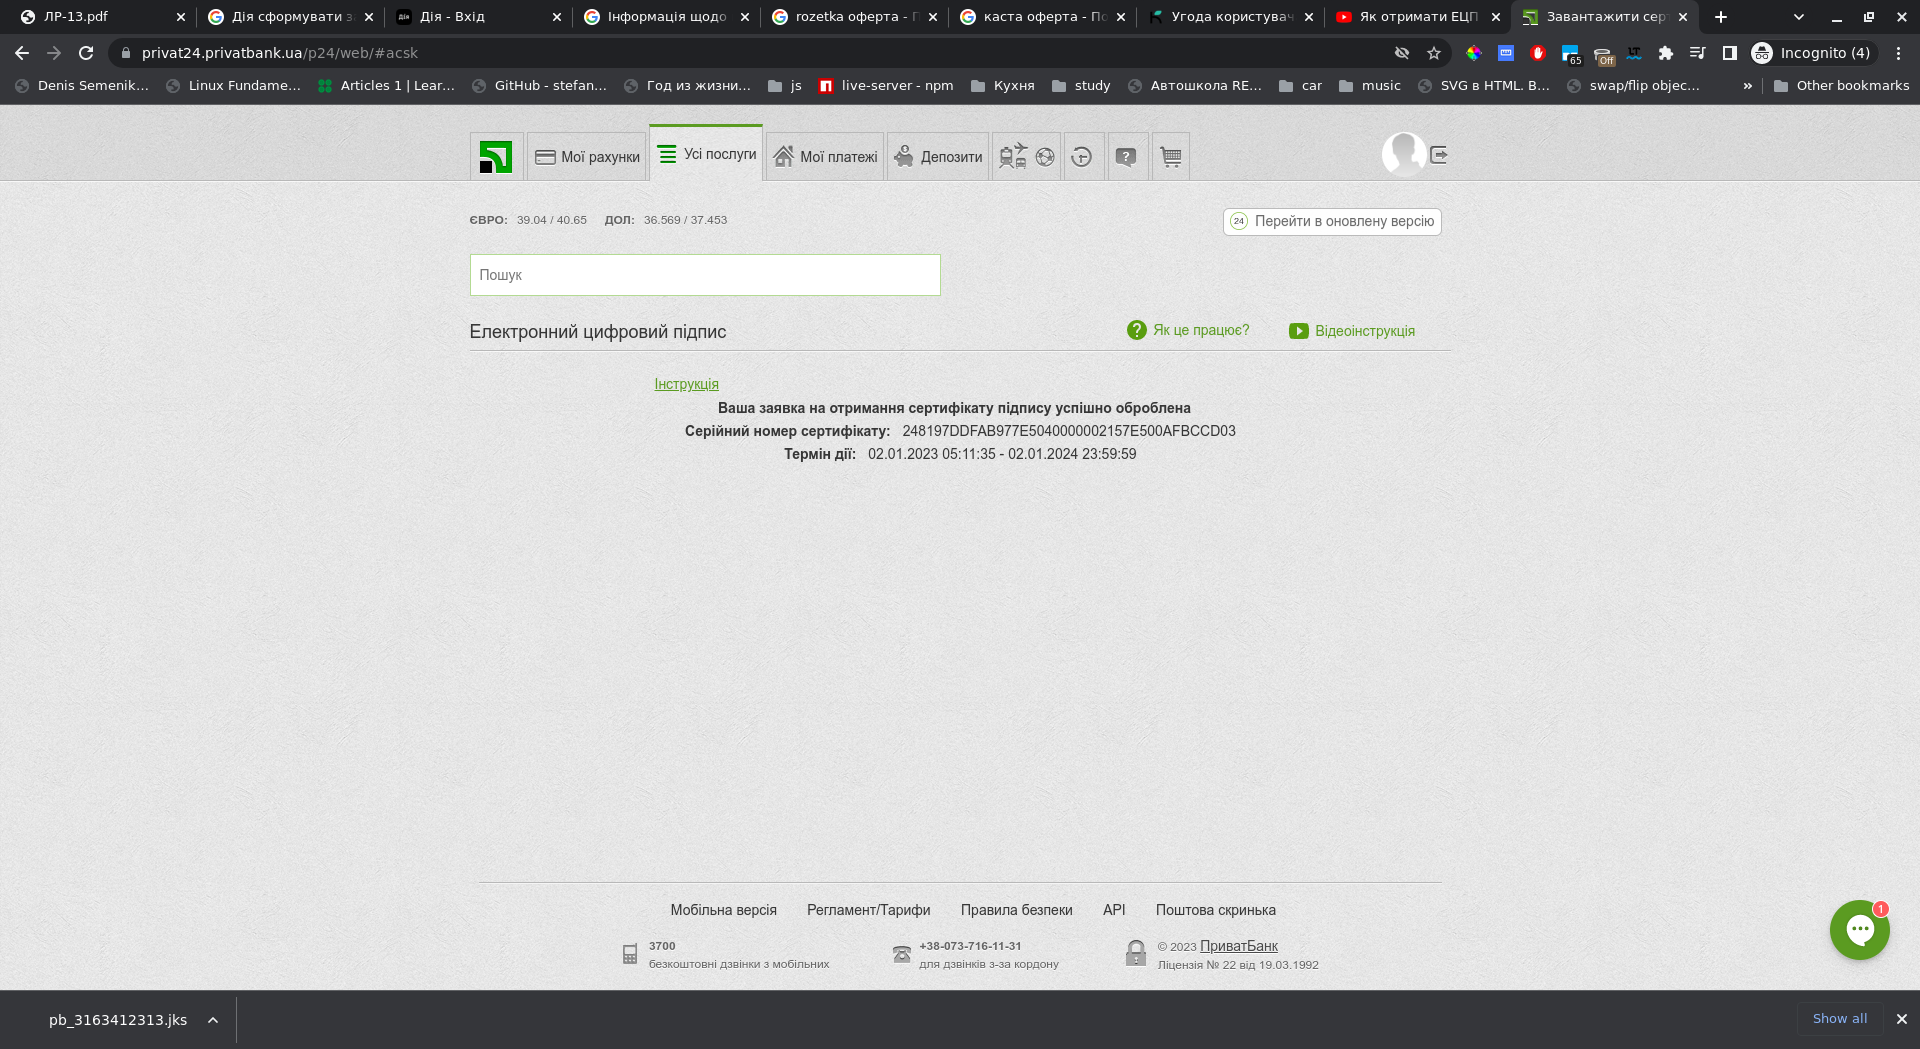Open the shopping cart icon

pos(1170,157)
